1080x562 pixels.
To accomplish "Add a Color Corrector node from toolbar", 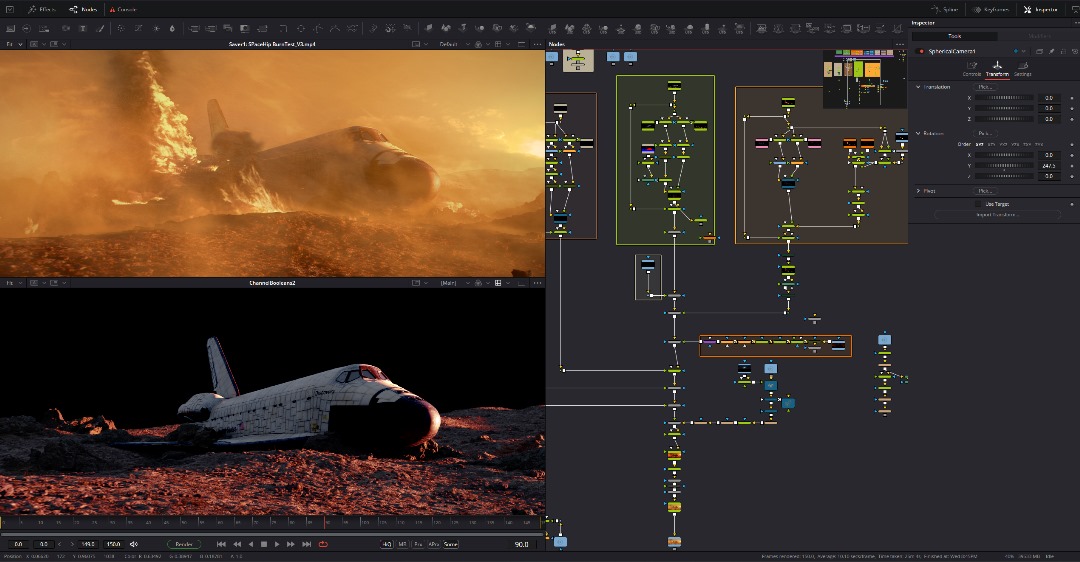I will click(121, 28).
